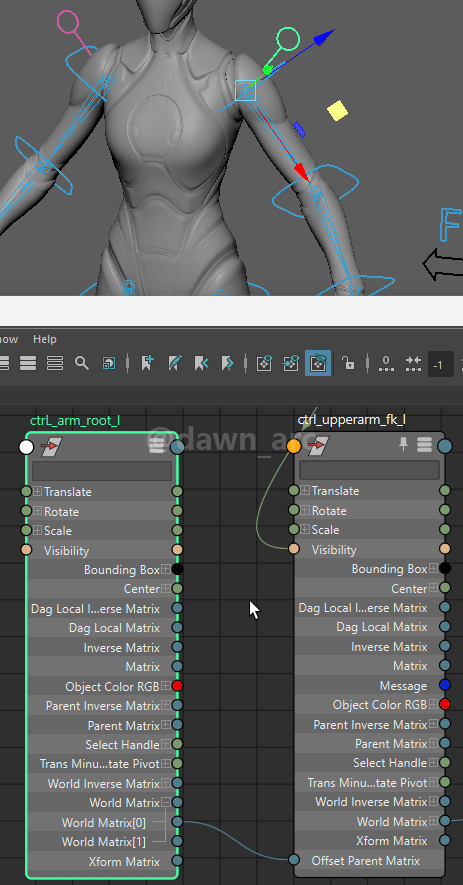Click the Visibility input port on ctrl_upperarm_fk_l
The height and width of the screenshot is (885, 463).
tap(294, 549)
